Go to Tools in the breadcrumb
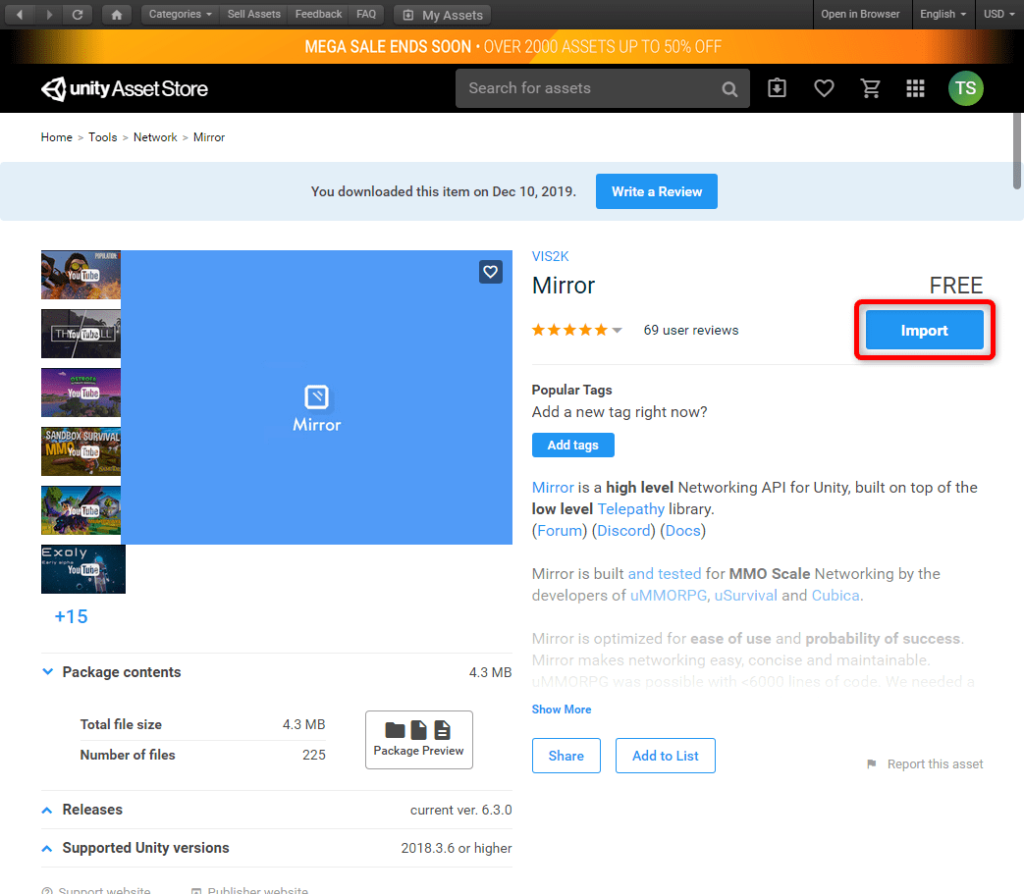The image size is (1024, 894). coord(103,137)
